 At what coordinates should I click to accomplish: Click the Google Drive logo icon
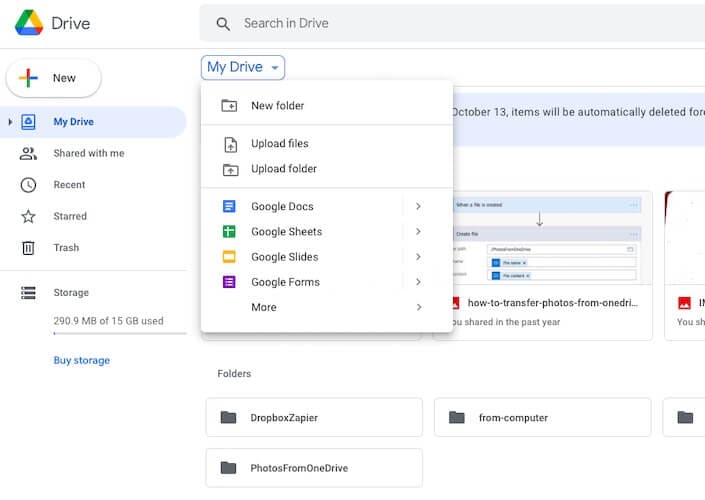pos(29,23)
